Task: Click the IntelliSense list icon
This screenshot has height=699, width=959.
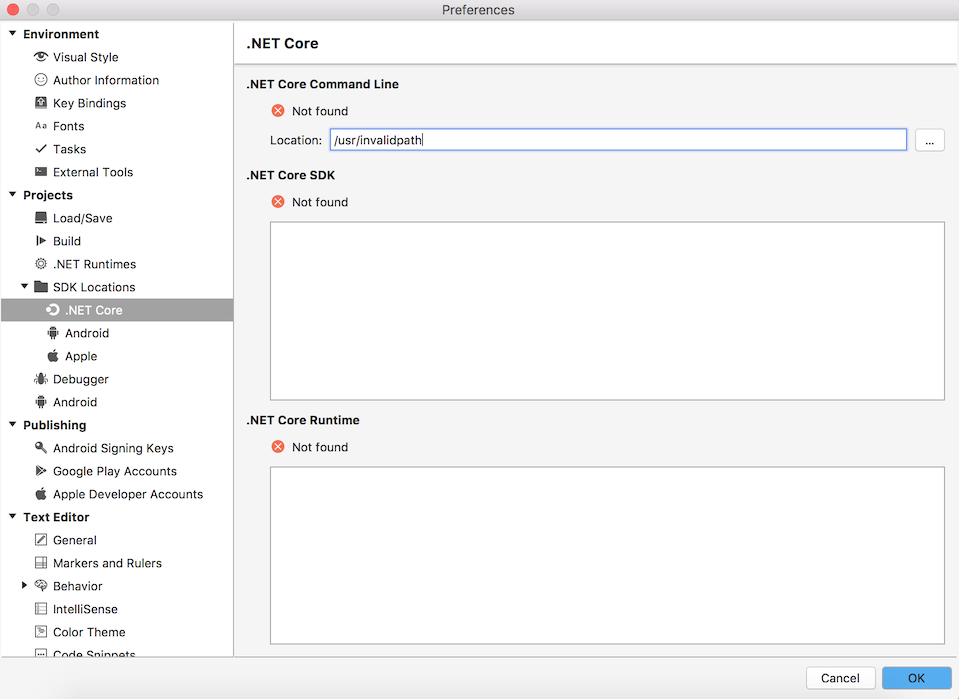Action: coord(41,608)
